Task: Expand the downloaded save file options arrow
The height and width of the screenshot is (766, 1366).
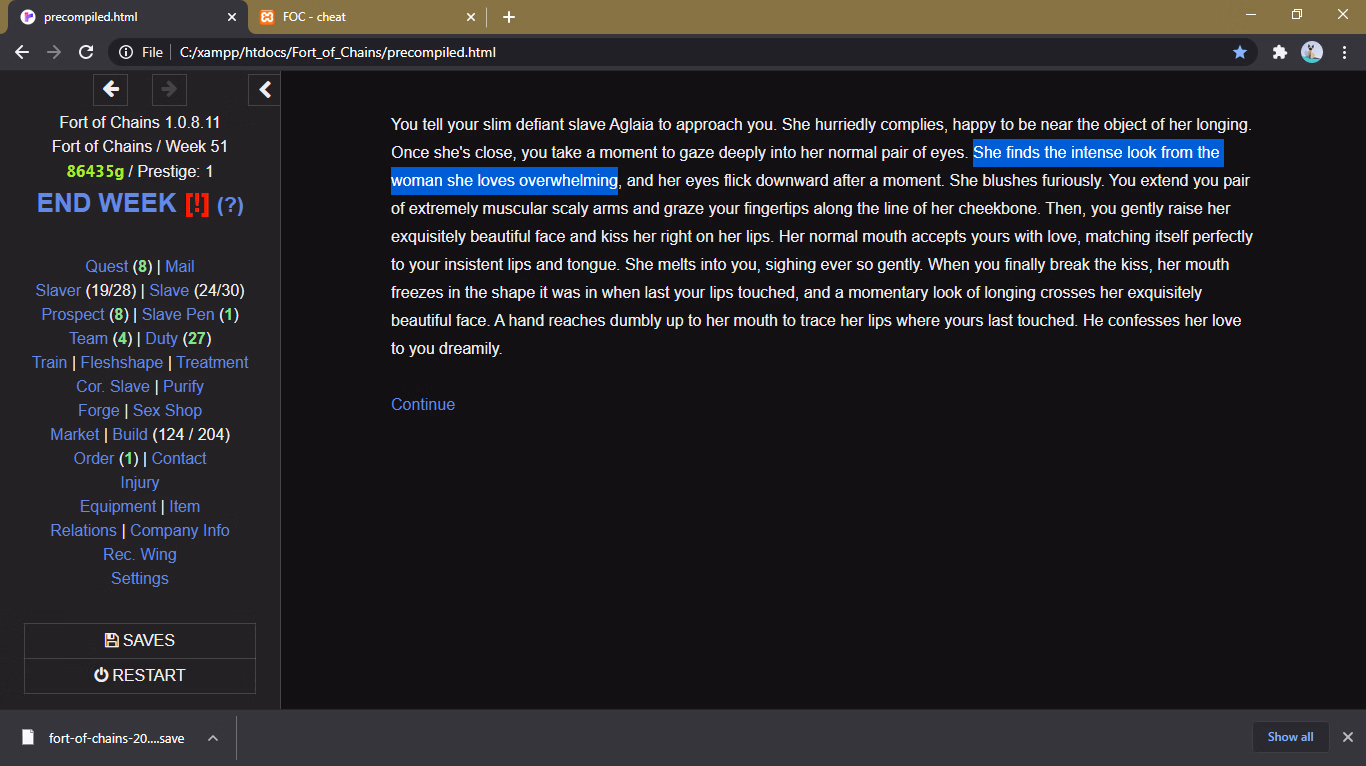Action: click(x=213, y=738)
